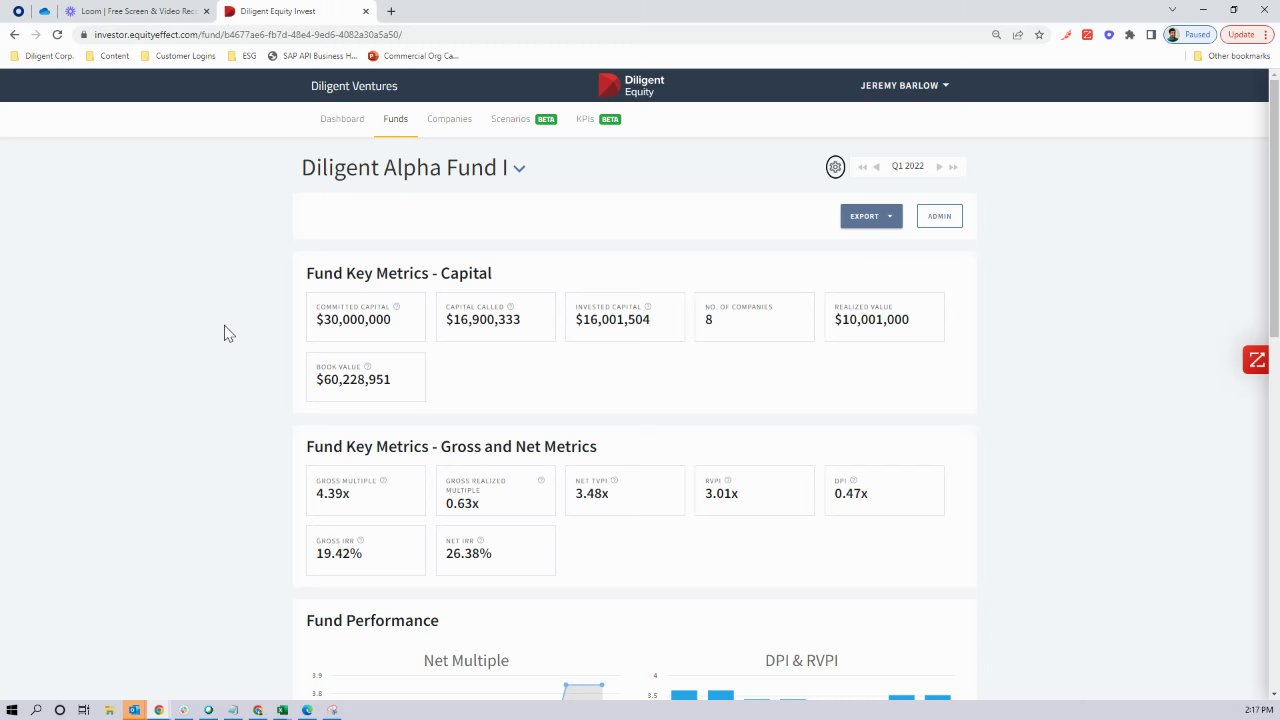Show info tooltip for DPI

[x=853, y=481]
